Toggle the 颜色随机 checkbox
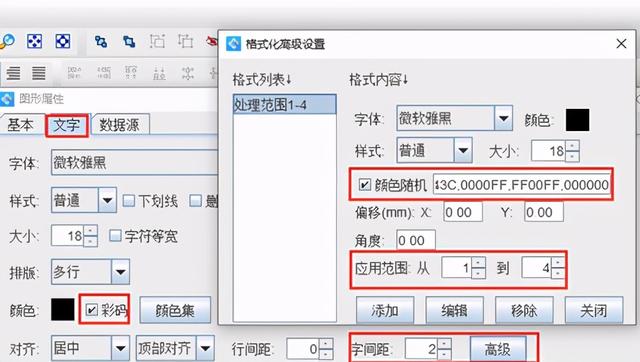This screenshot has width=640, height=362. point(364,185)
